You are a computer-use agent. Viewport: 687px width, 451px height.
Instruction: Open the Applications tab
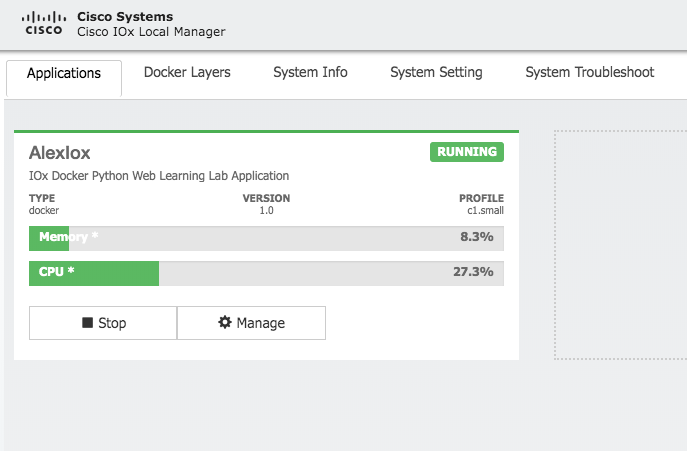point(64,78)
